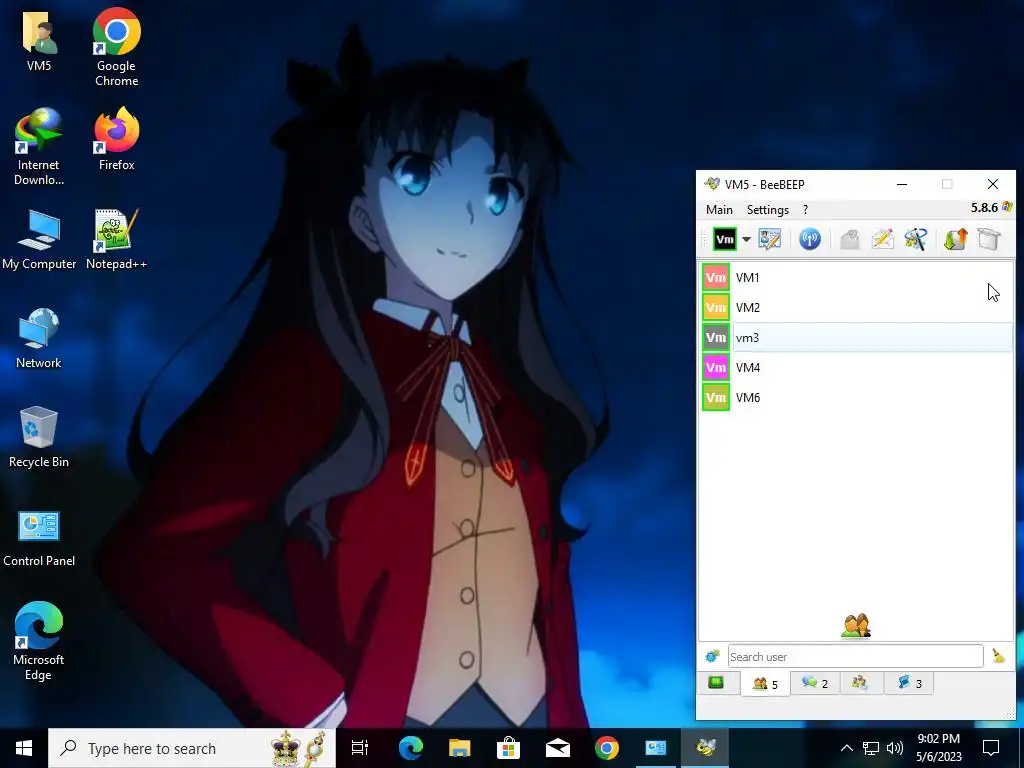This screenshot has height=768, width=1024.
Task: Switch to the blue flag tab showing 3
Action: pyautogui.click(x=909, y=683)
